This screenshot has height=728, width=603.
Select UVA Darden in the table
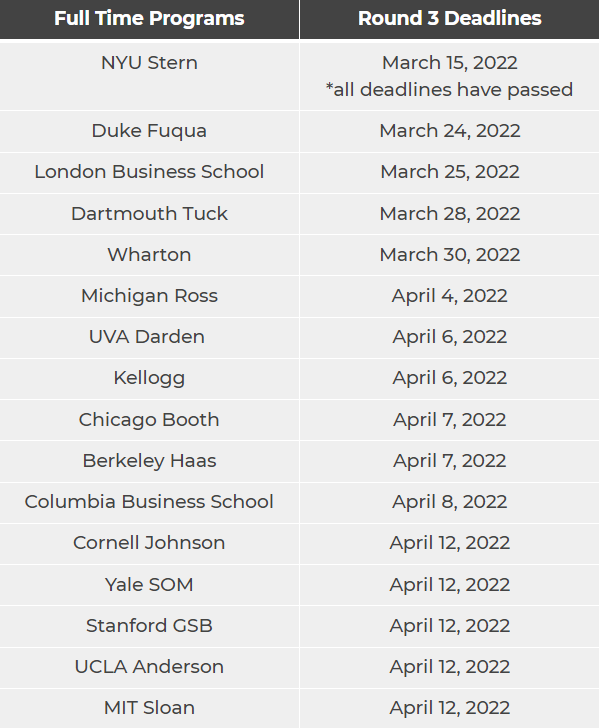149,337
